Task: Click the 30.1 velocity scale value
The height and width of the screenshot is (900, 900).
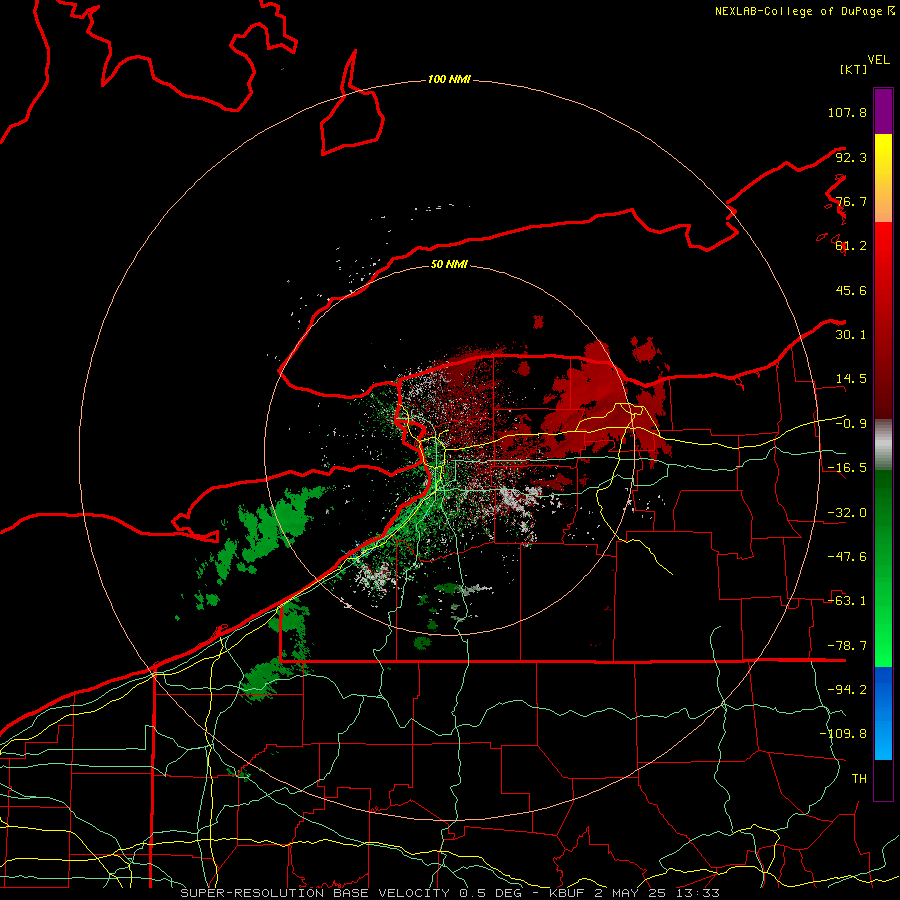Action: pyautogui.click(x=851, y=335)
